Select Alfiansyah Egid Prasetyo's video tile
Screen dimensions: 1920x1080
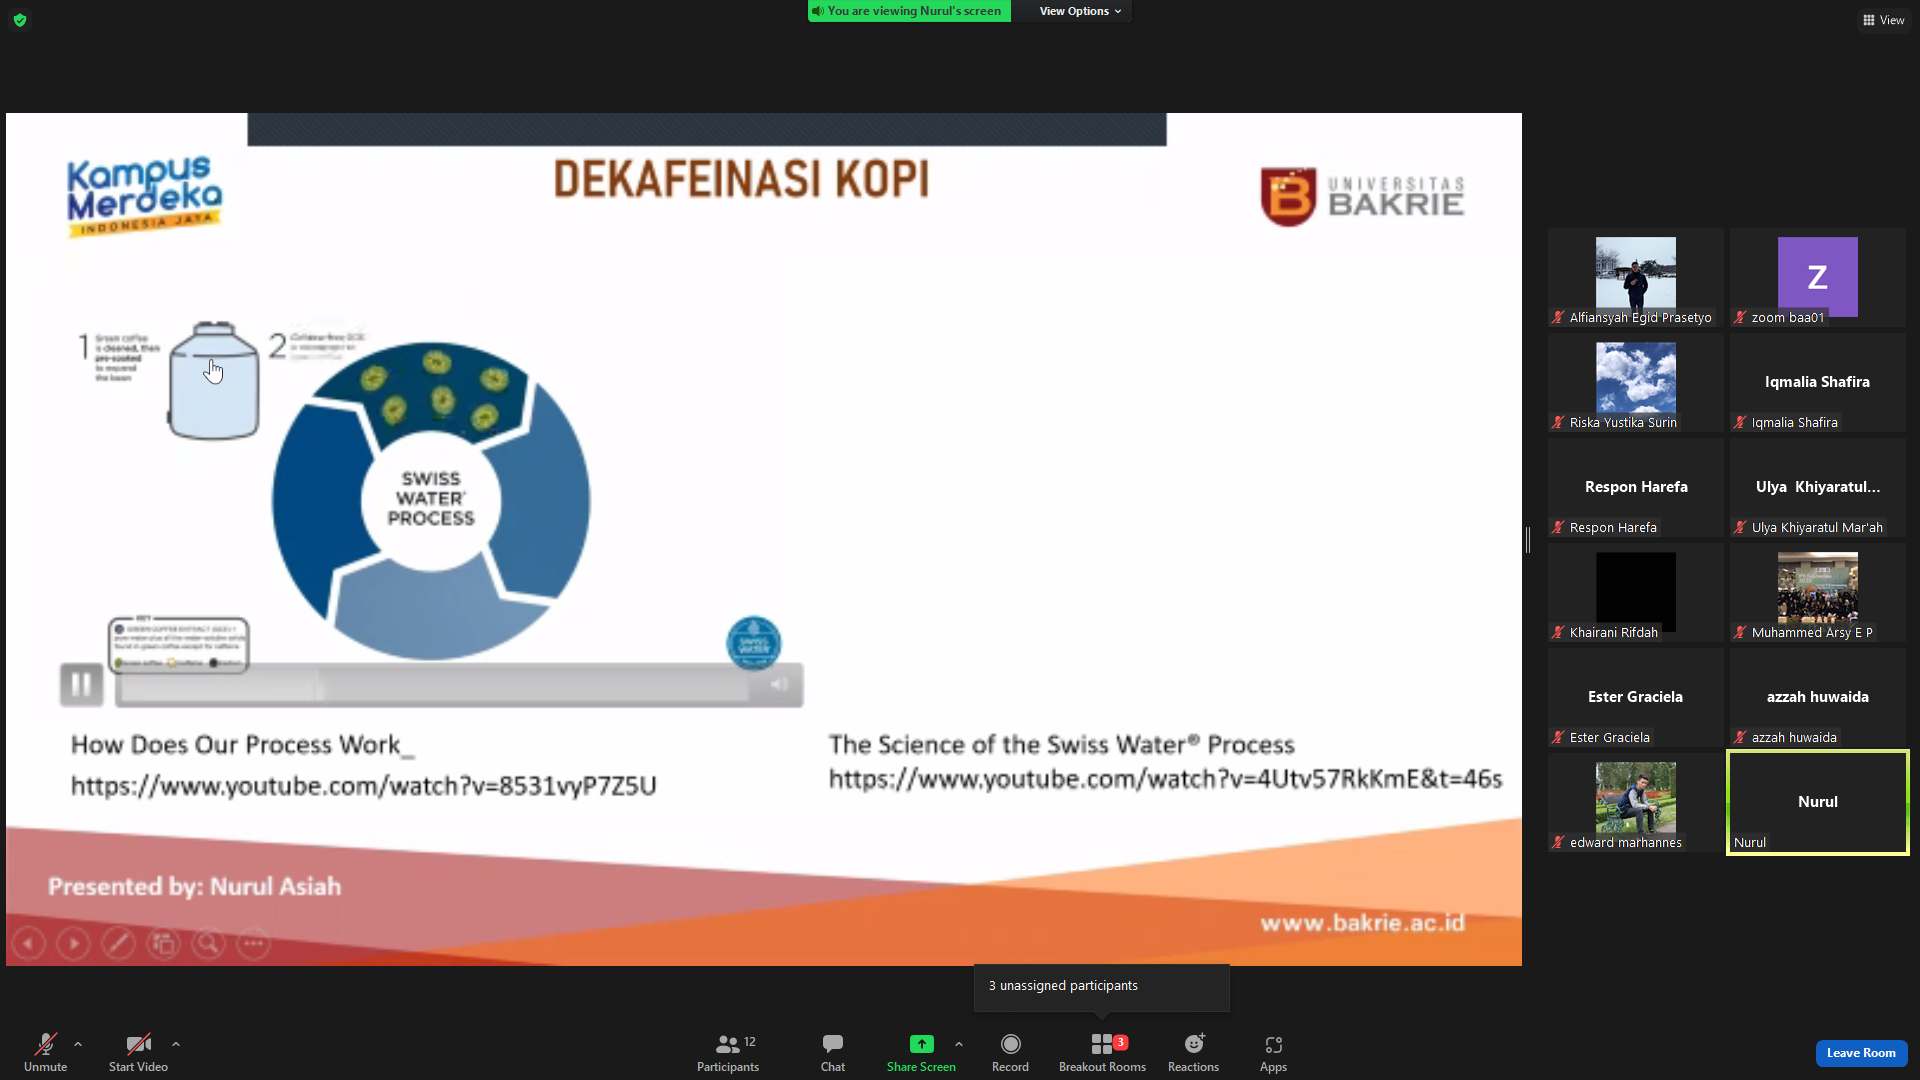click(x=1636, y=277)
